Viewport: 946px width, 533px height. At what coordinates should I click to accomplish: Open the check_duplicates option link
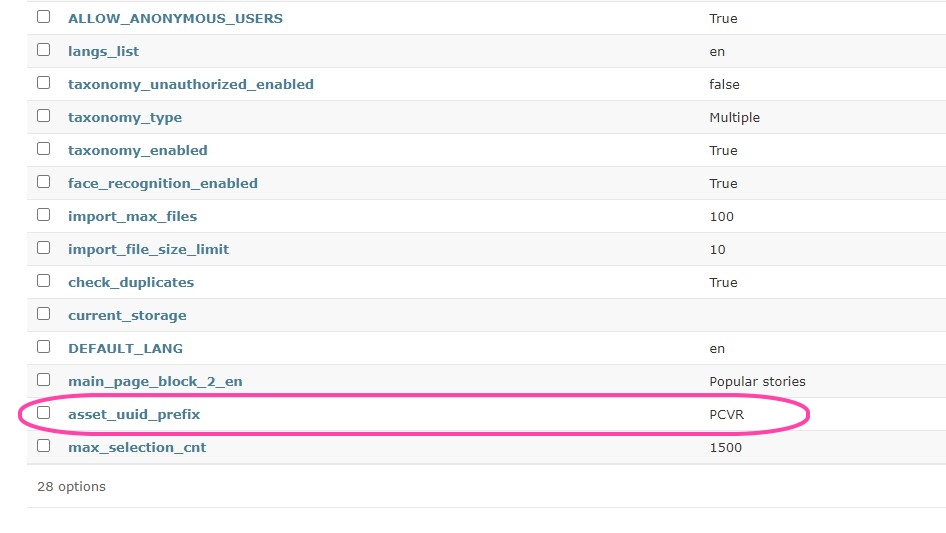(x=131, y=282)
